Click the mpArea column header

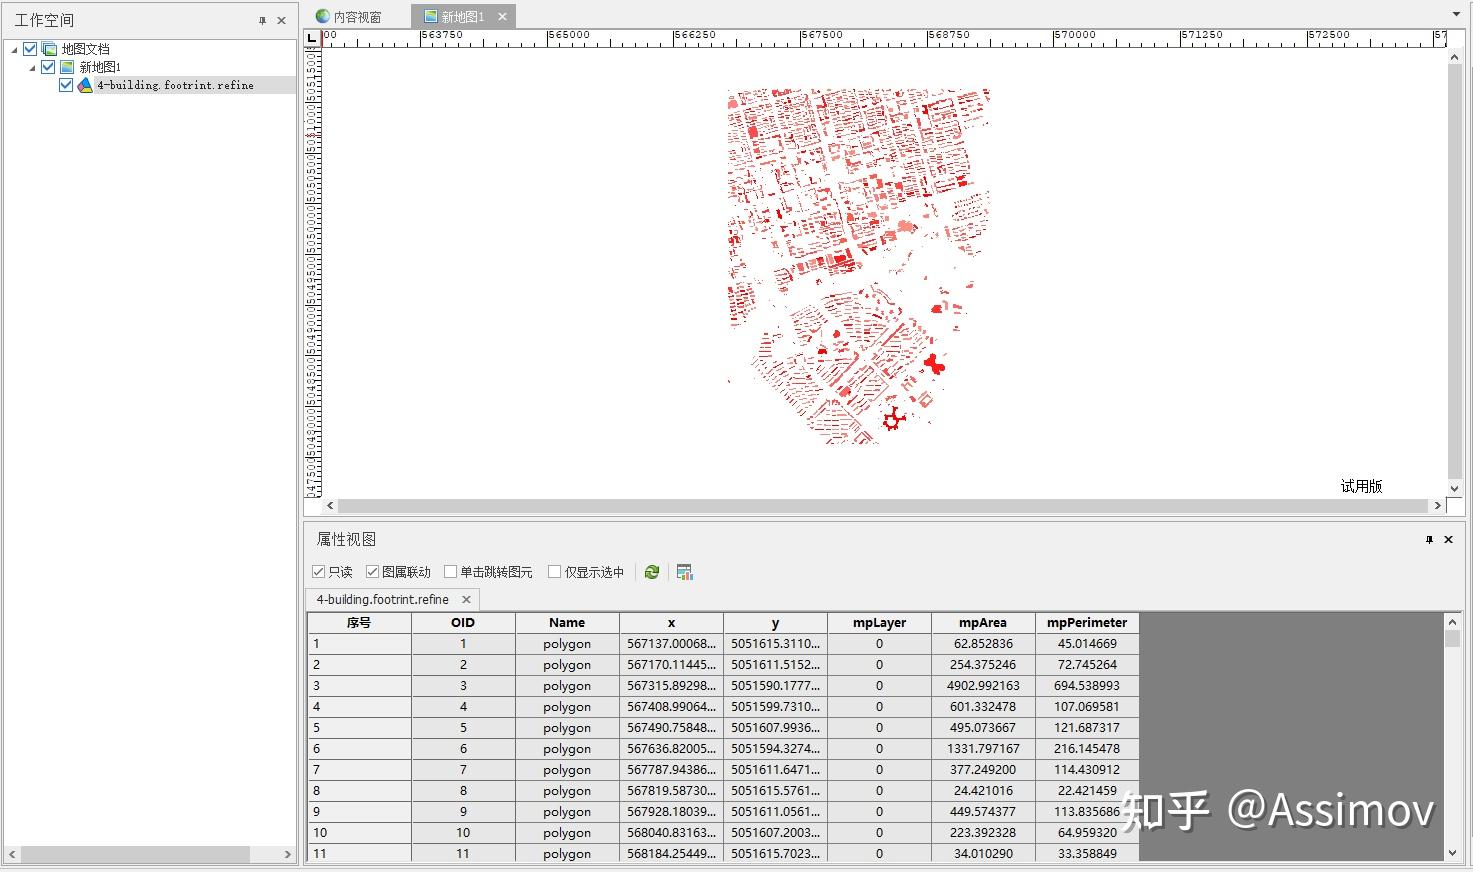[982, 622]
